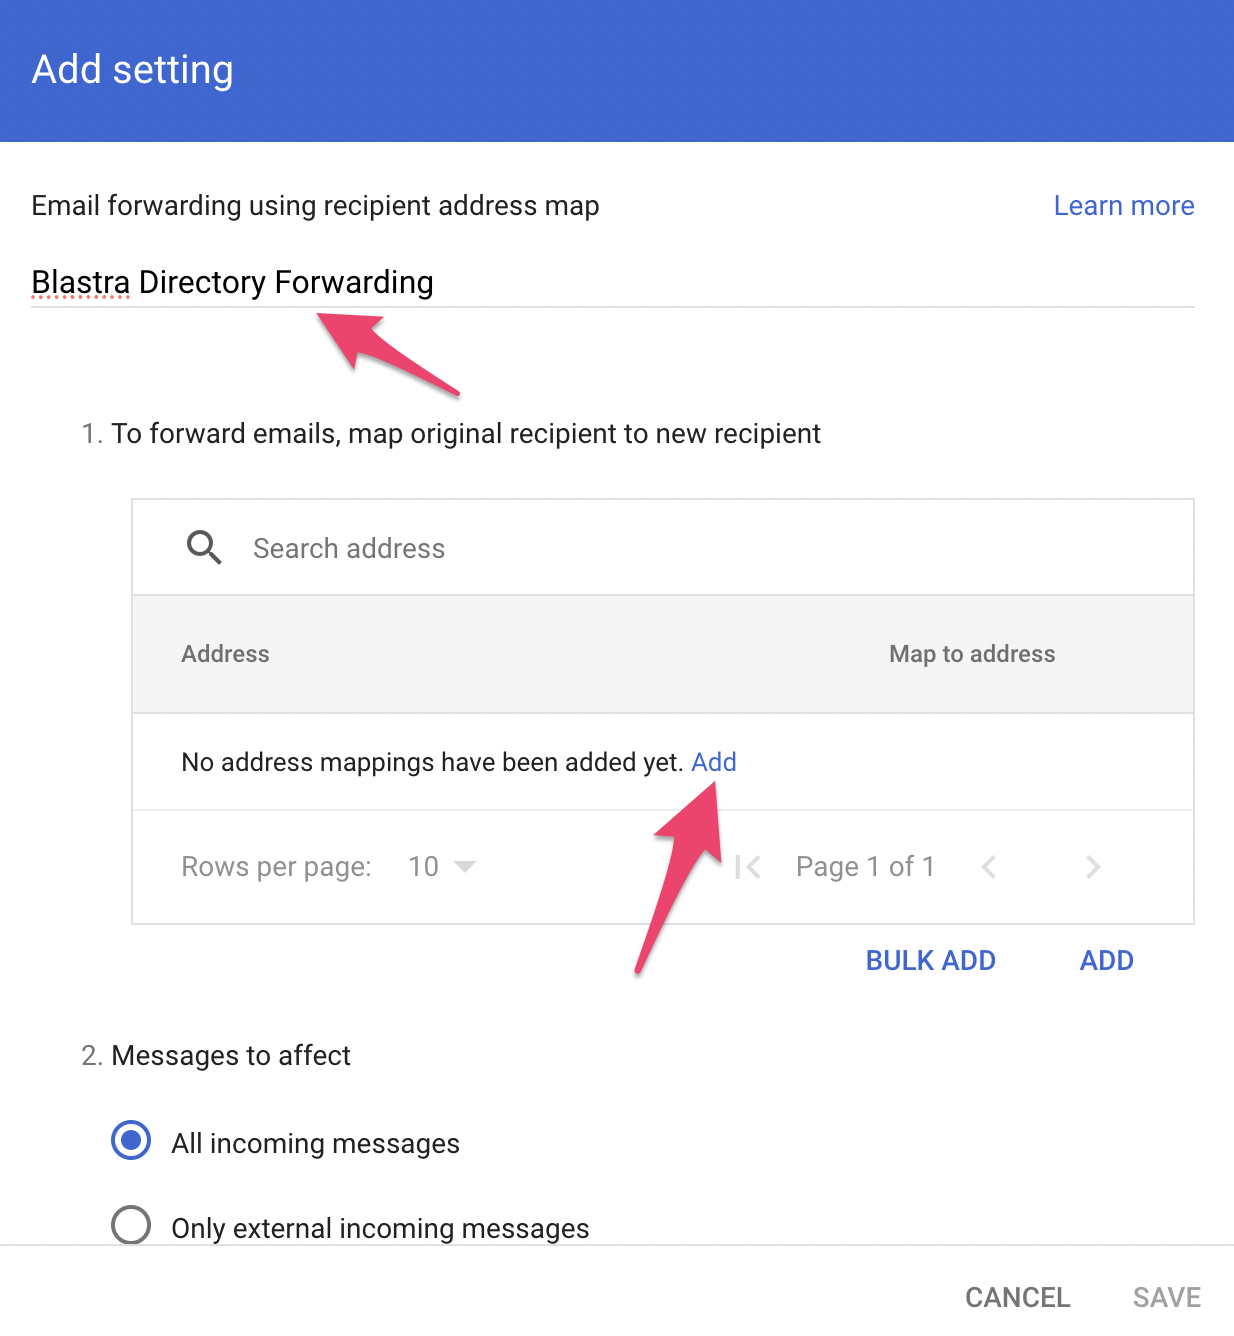
Task: Click previous page chevron
Action: click(x=989, y=867)
